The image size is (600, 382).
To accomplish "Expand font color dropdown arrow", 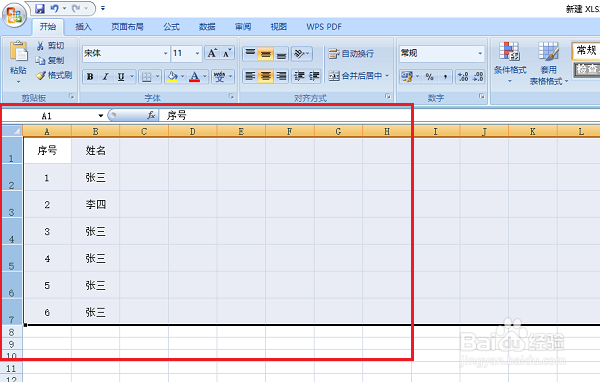I will tap(205, 77).
